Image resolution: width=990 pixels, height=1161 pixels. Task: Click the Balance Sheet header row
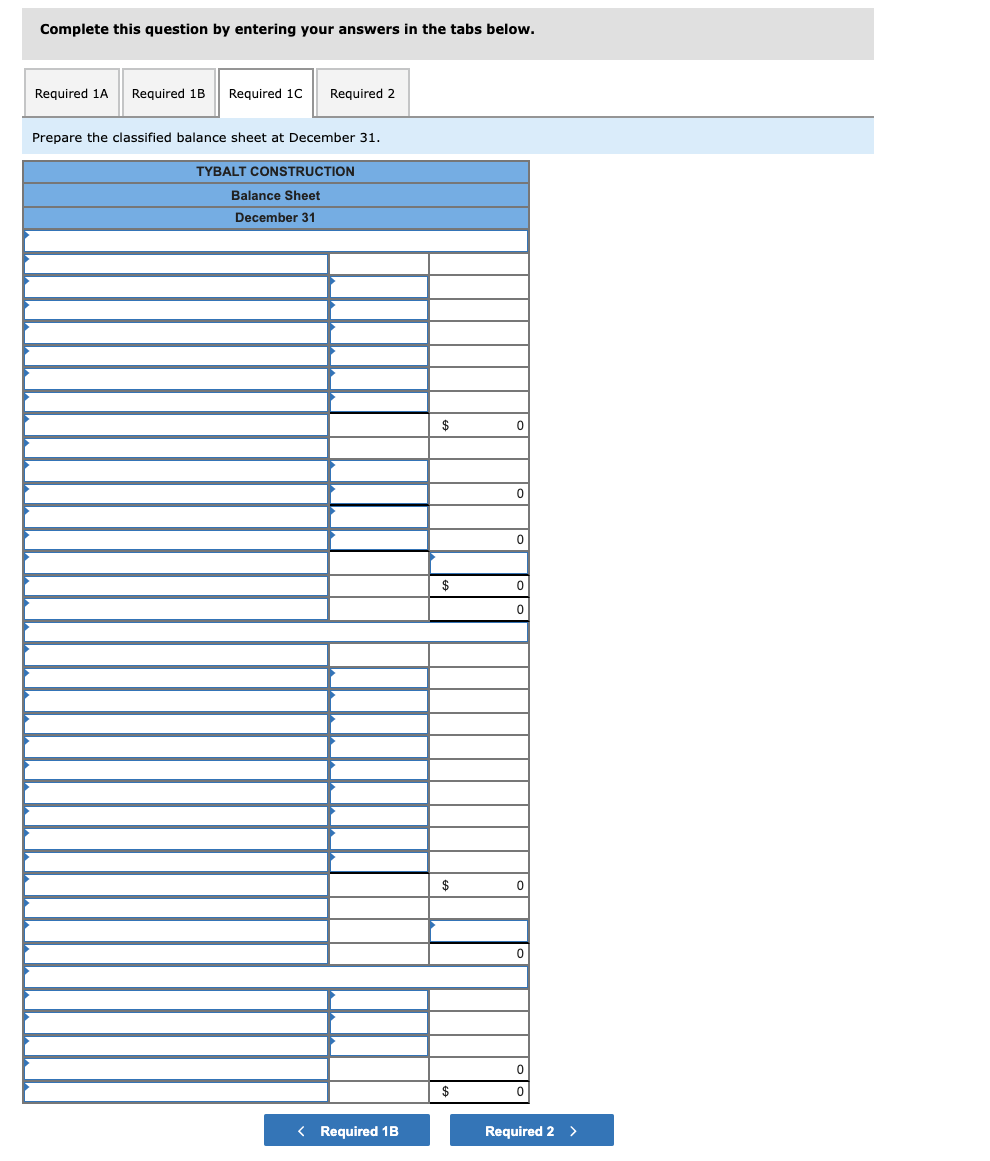275,195
